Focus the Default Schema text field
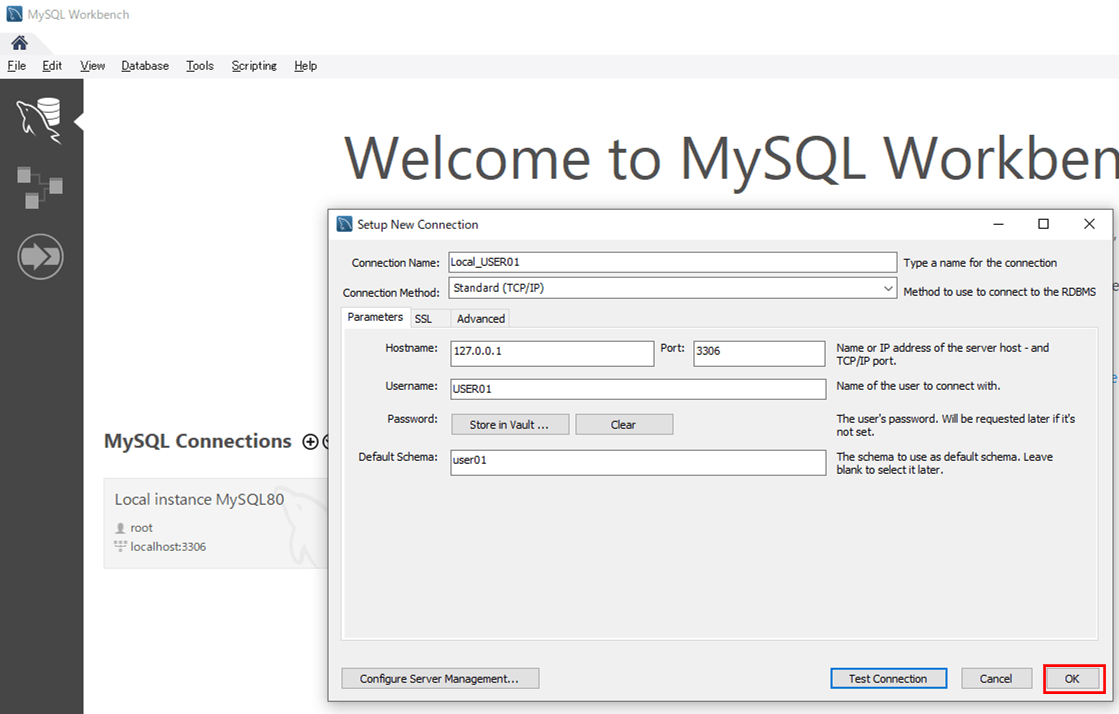Image resolution: width=1119 pixels, height=714 pixels. pyautogui.click(x=638, y=461)
